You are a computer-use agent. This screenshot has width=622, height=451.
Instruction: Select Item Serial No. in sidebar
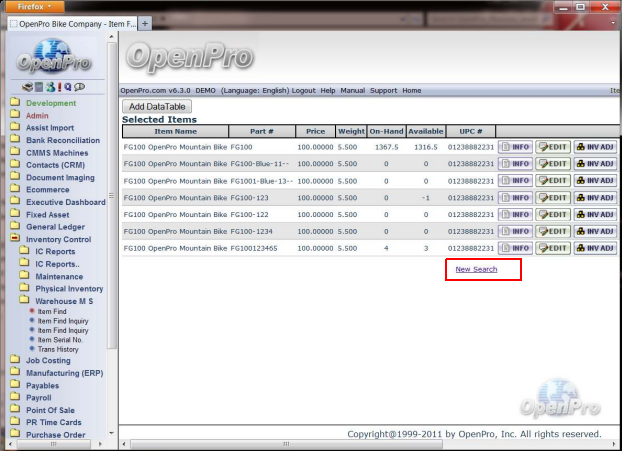pyautogui.click(x=62, y=339)
